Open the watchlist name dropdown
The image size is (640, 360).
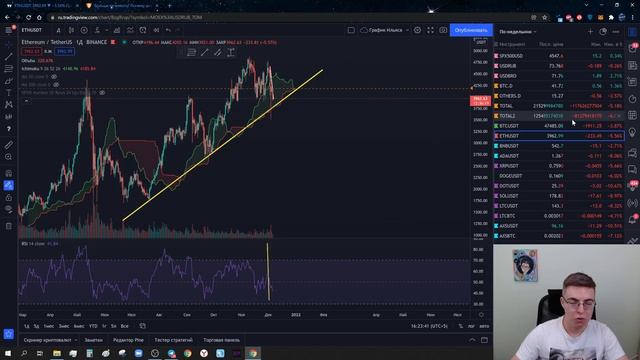pyautogui.click(x=518, y=31)
